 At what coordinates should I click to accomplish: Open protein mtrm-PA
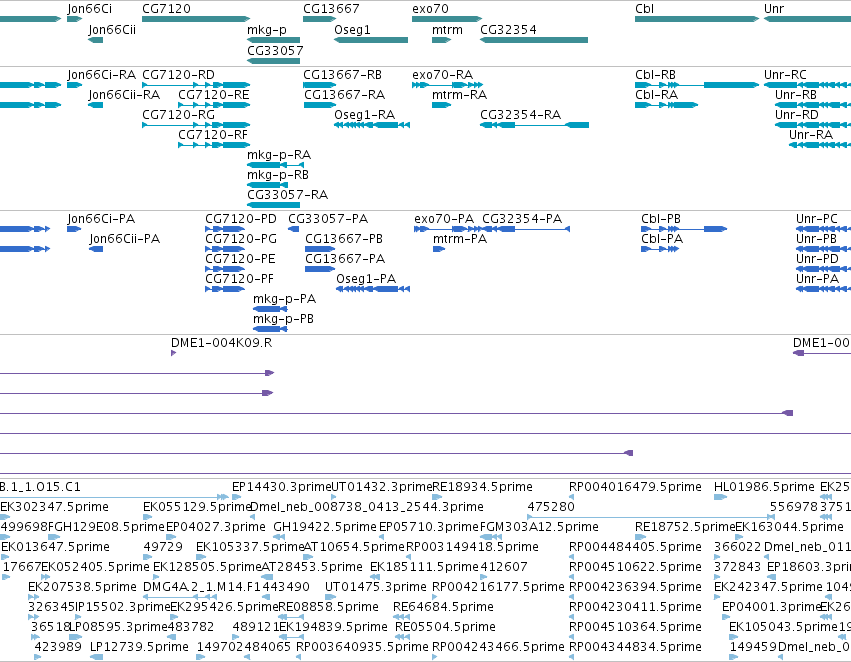439,249
